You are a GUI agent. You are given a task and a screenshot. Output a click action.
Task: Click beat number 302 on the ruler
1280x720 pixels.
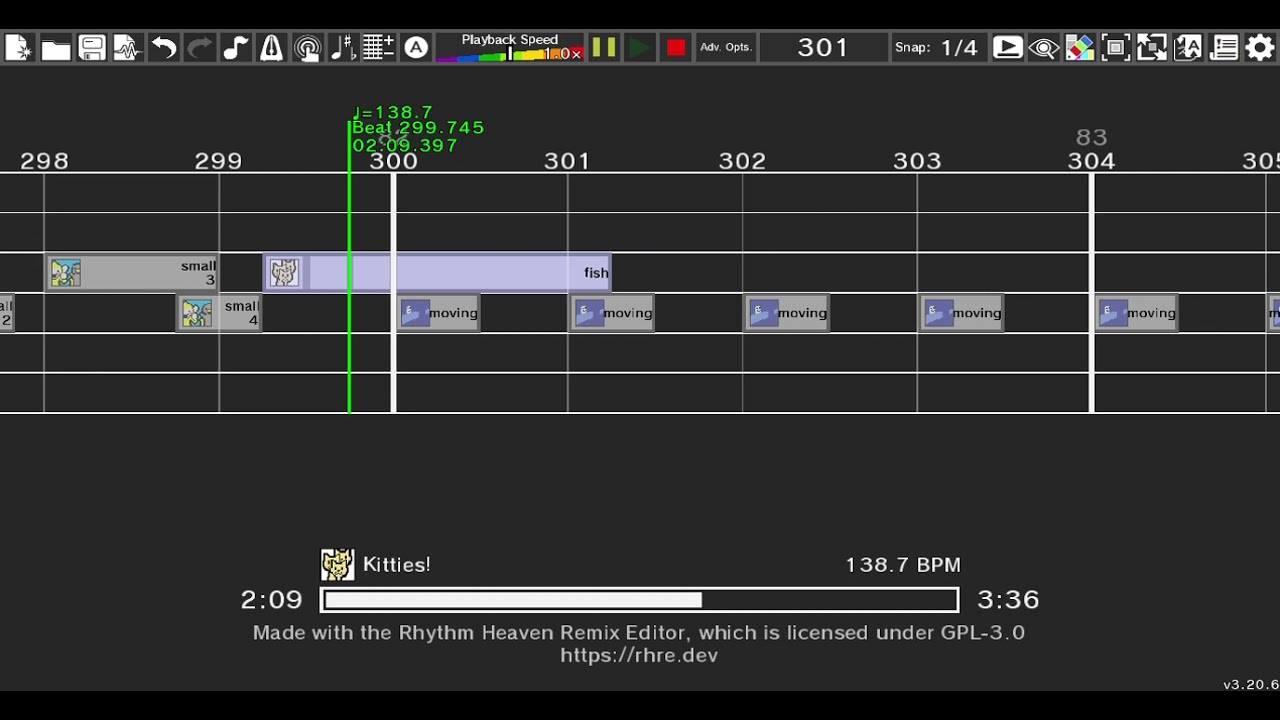pos(742,161)
